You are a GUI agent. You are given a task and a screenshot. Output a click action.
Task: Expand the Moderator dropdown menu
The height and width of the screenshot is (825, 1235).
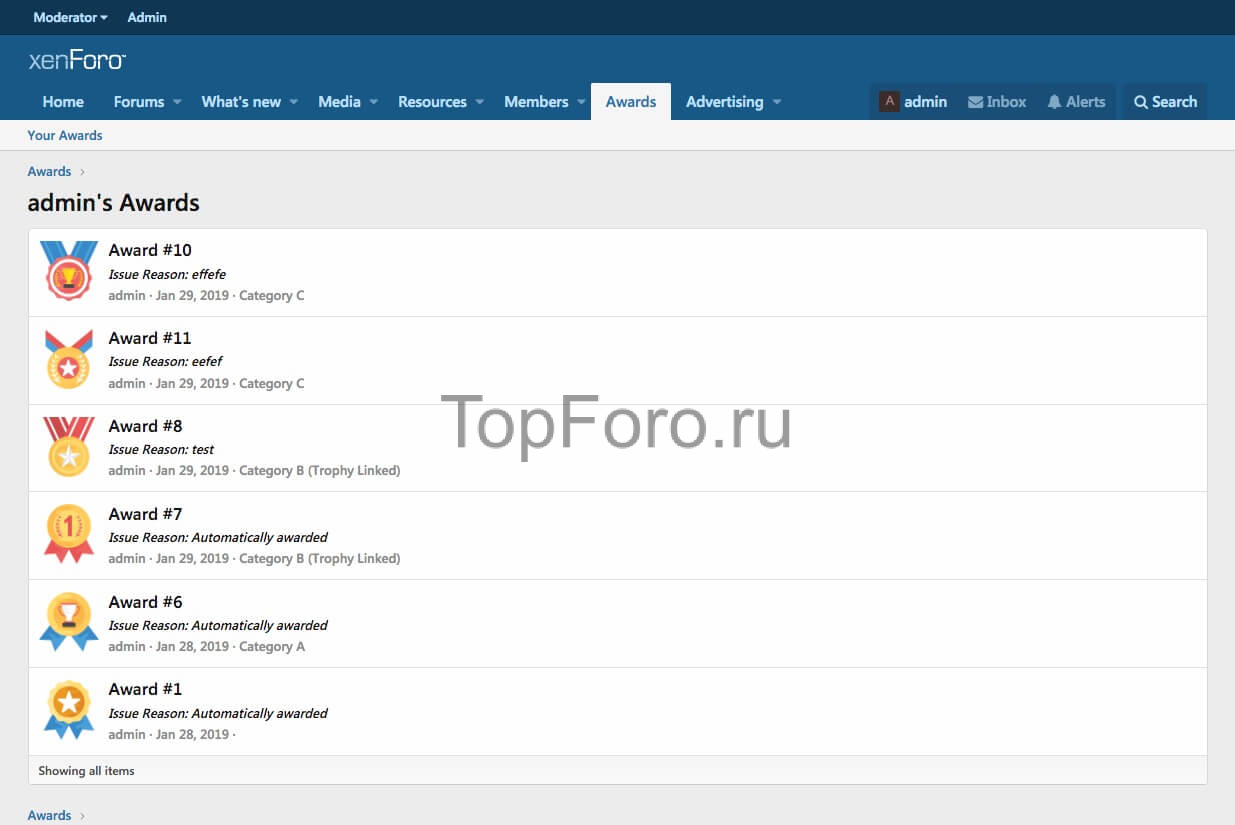pyautogui.click(x=70, y=17)
